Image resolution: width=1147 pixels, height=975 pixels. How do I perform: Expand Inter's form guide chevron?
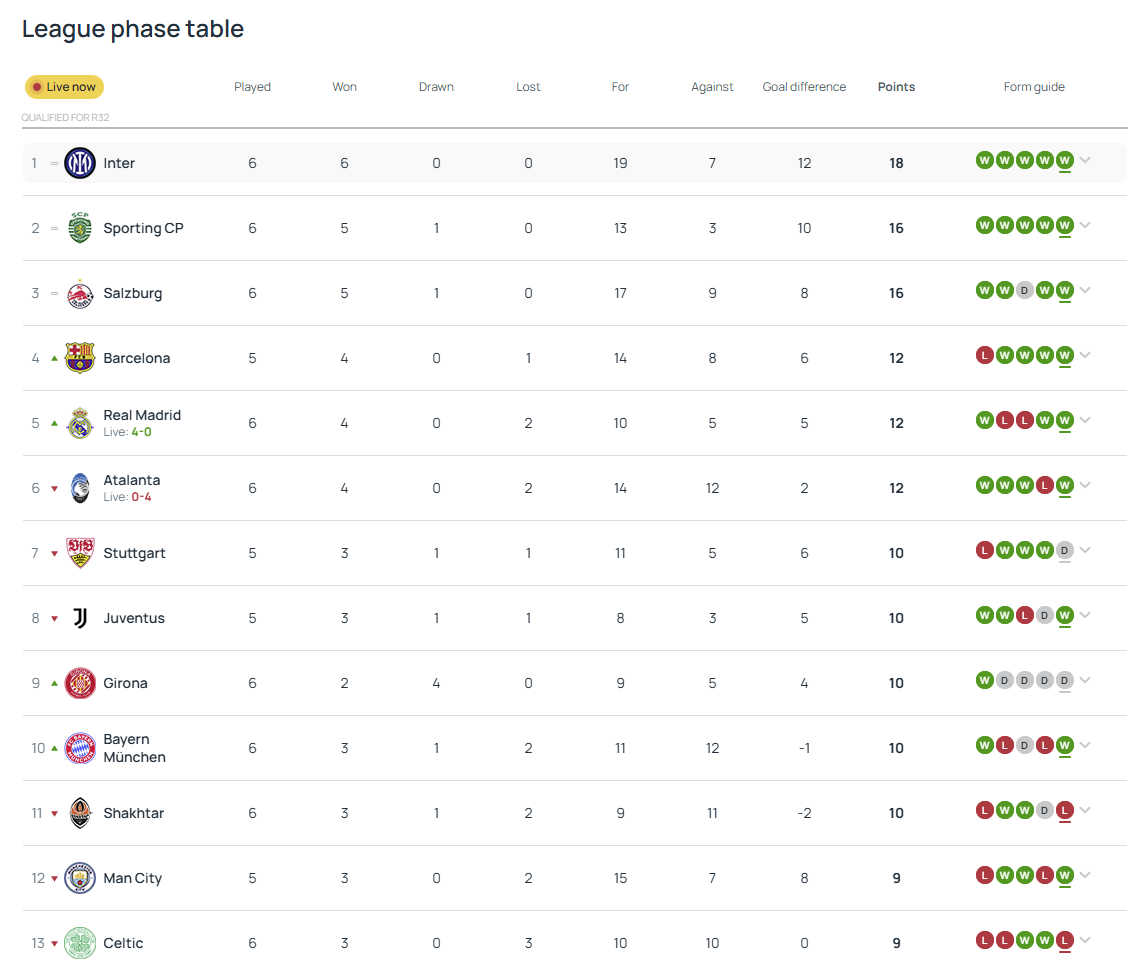pyautogui.click(x=1085, y=160)
